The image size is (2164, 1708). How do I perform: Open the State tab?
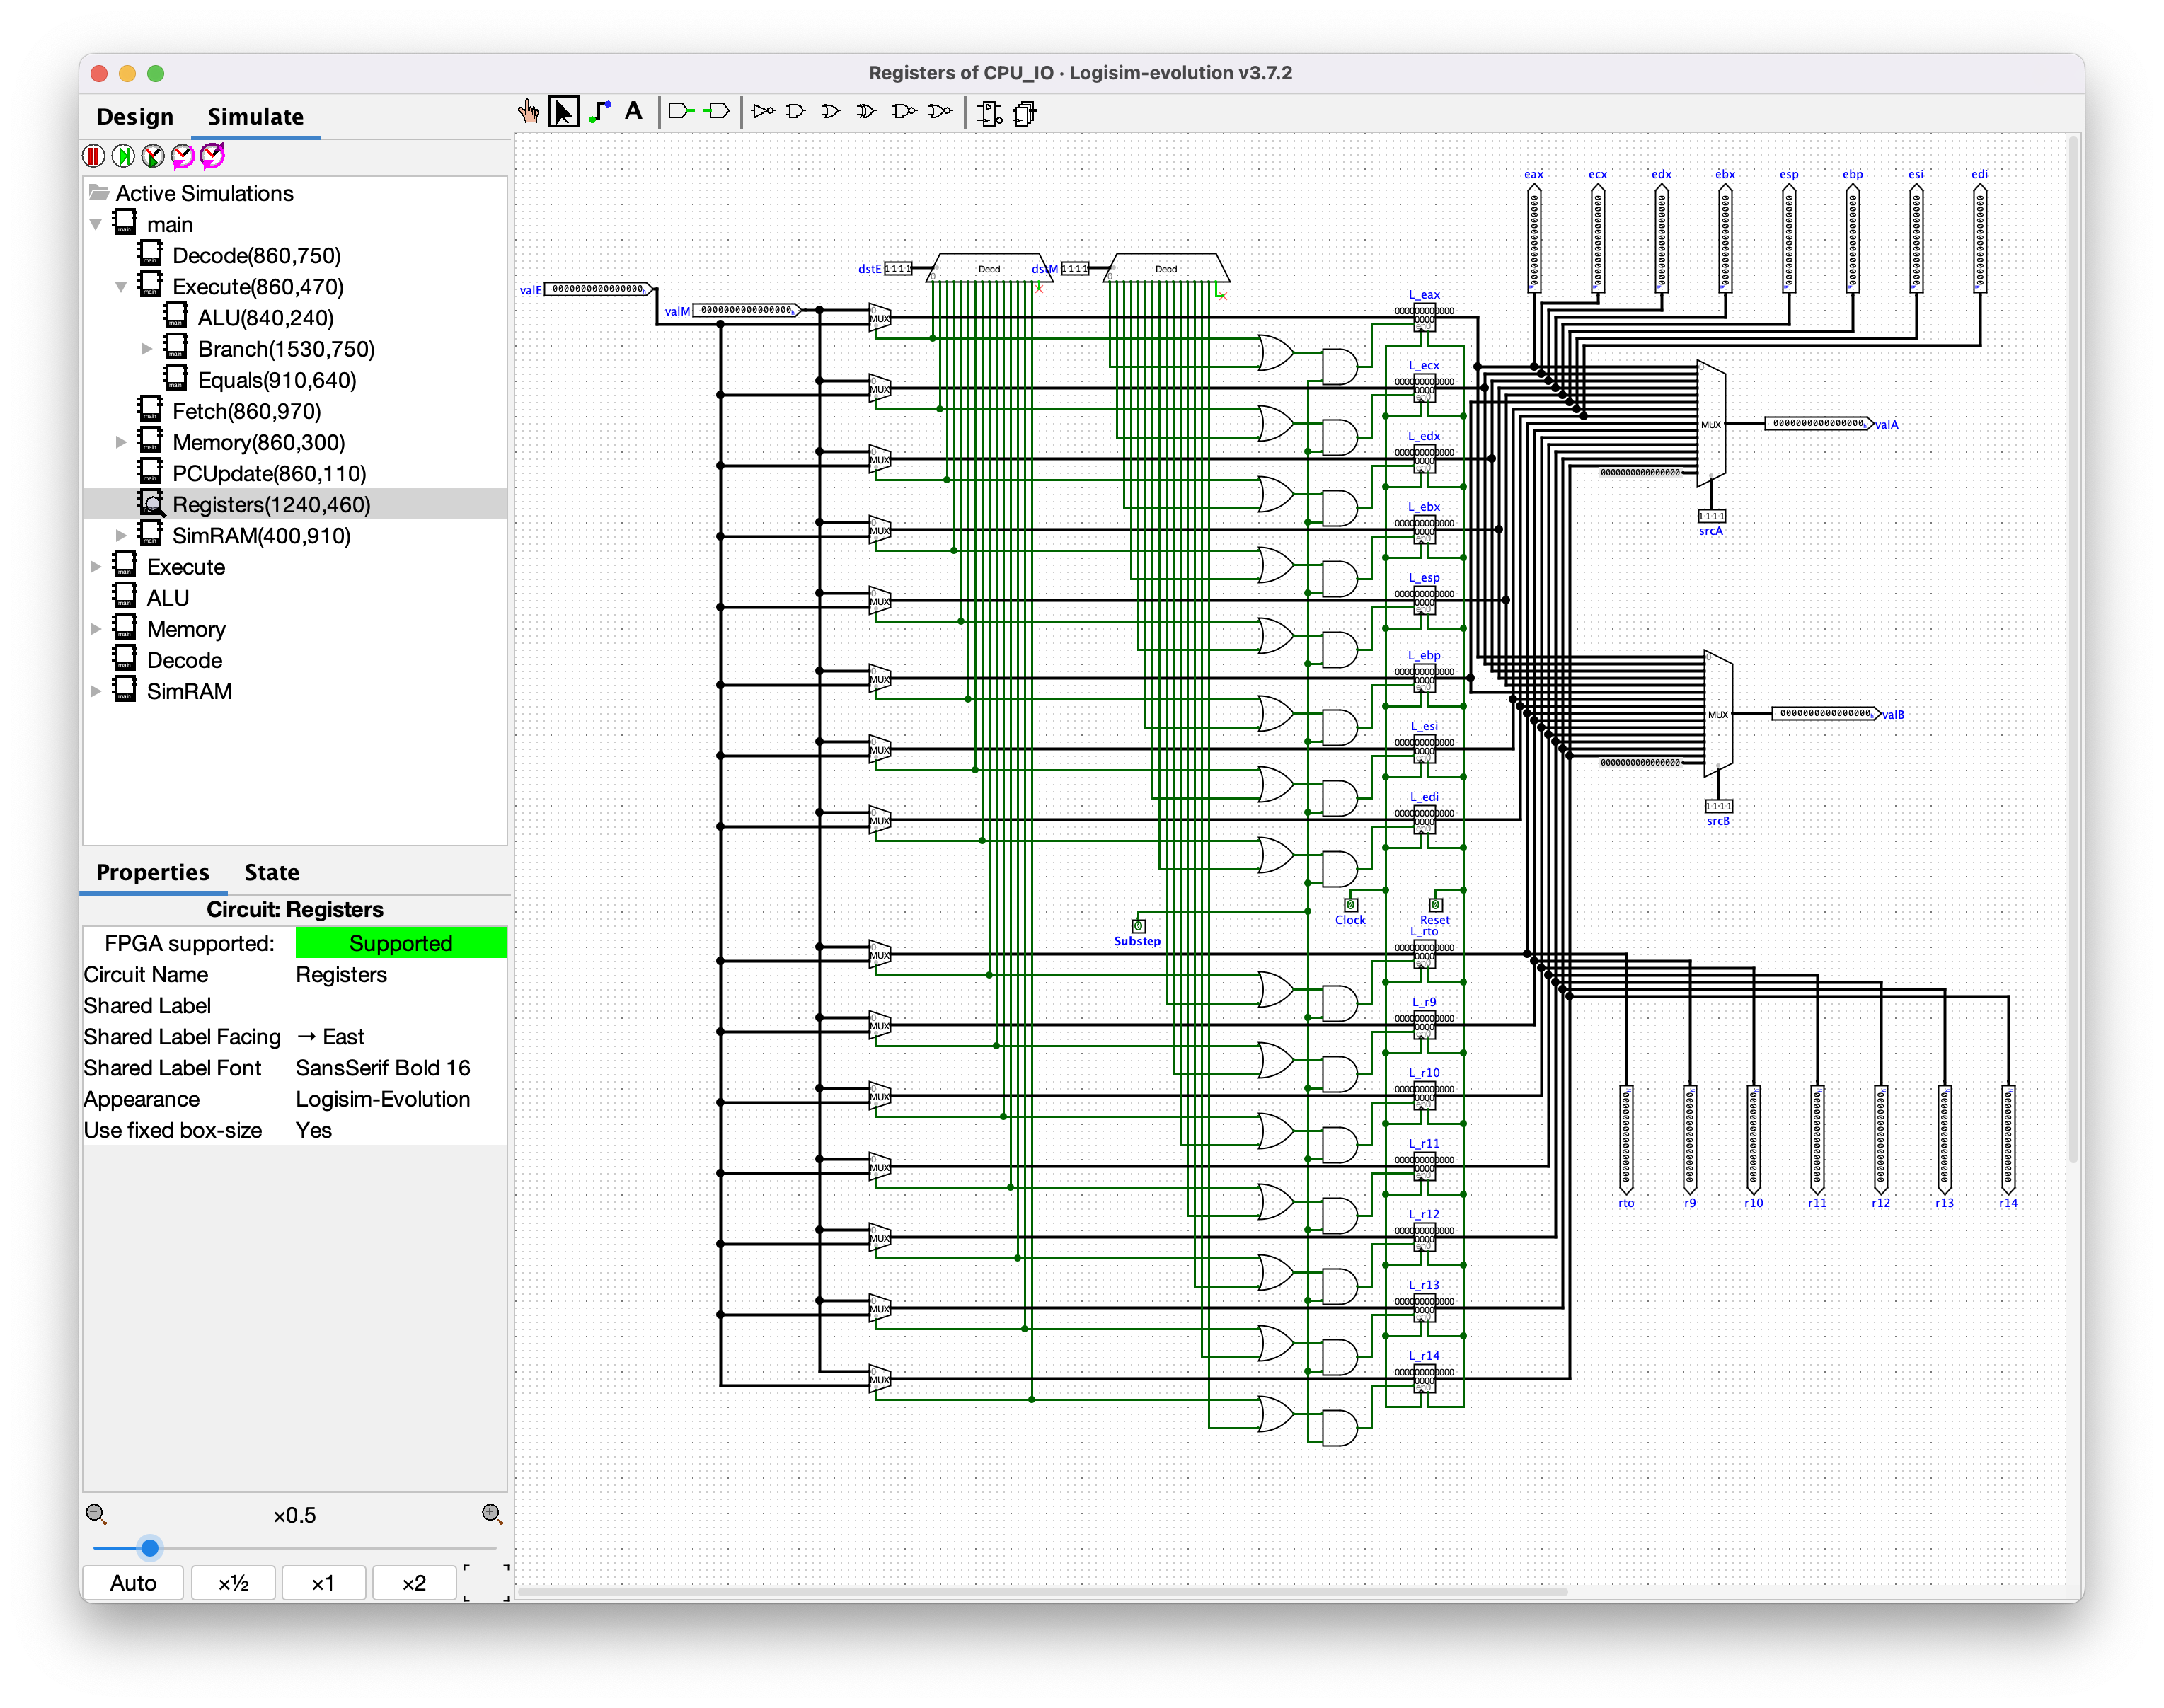tap(272, 872)
